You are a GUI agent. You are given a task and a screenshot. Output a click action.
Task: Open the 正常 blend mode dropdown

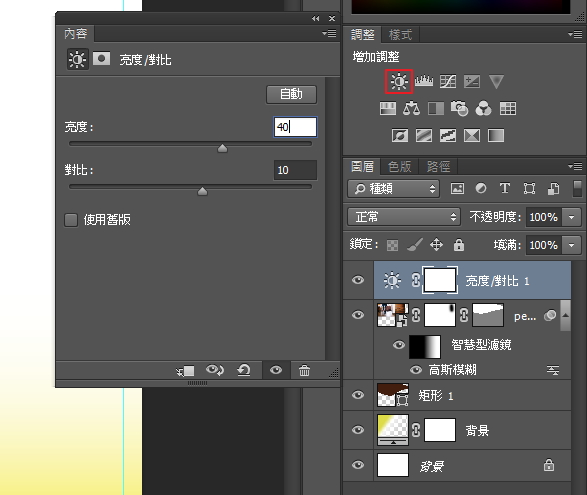tap(404, 217)
